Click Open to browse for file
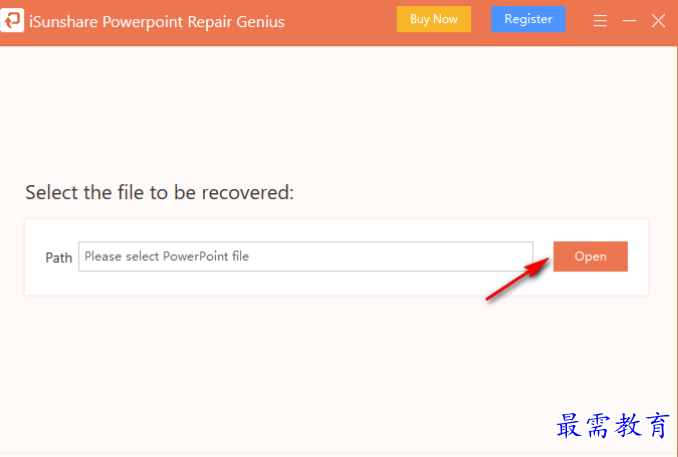Image resolution: width=678 pixels, height=457 pixels. [x=590, y=256]
